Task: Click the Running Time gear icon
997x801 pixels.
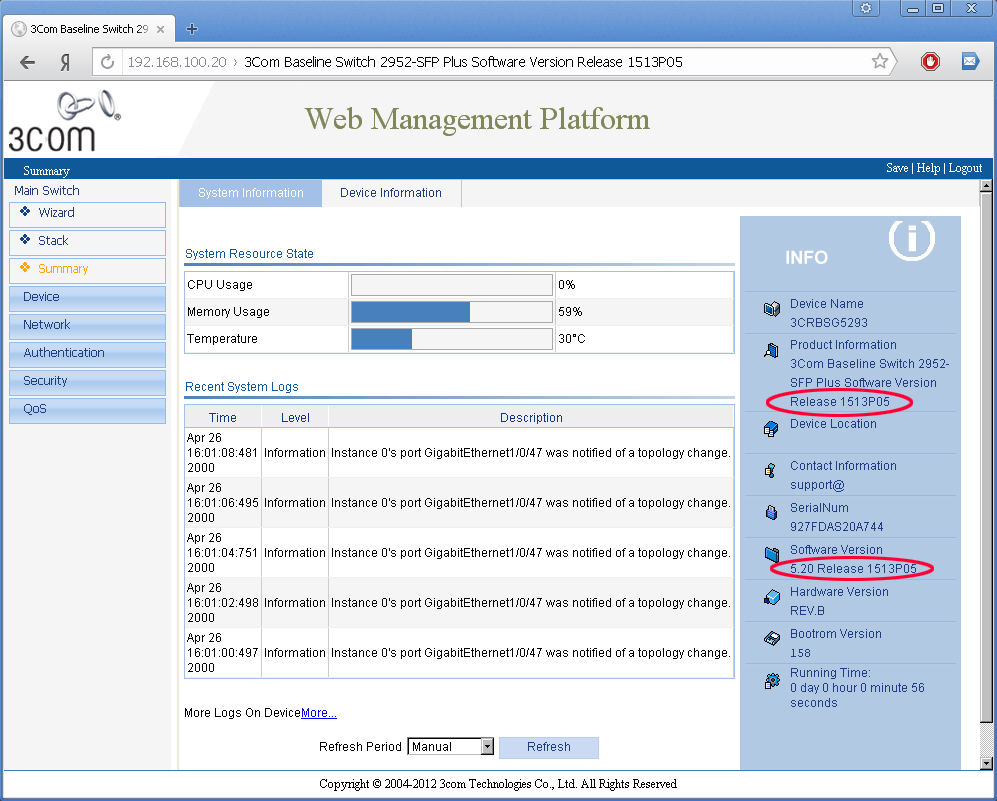Action: 772,681
